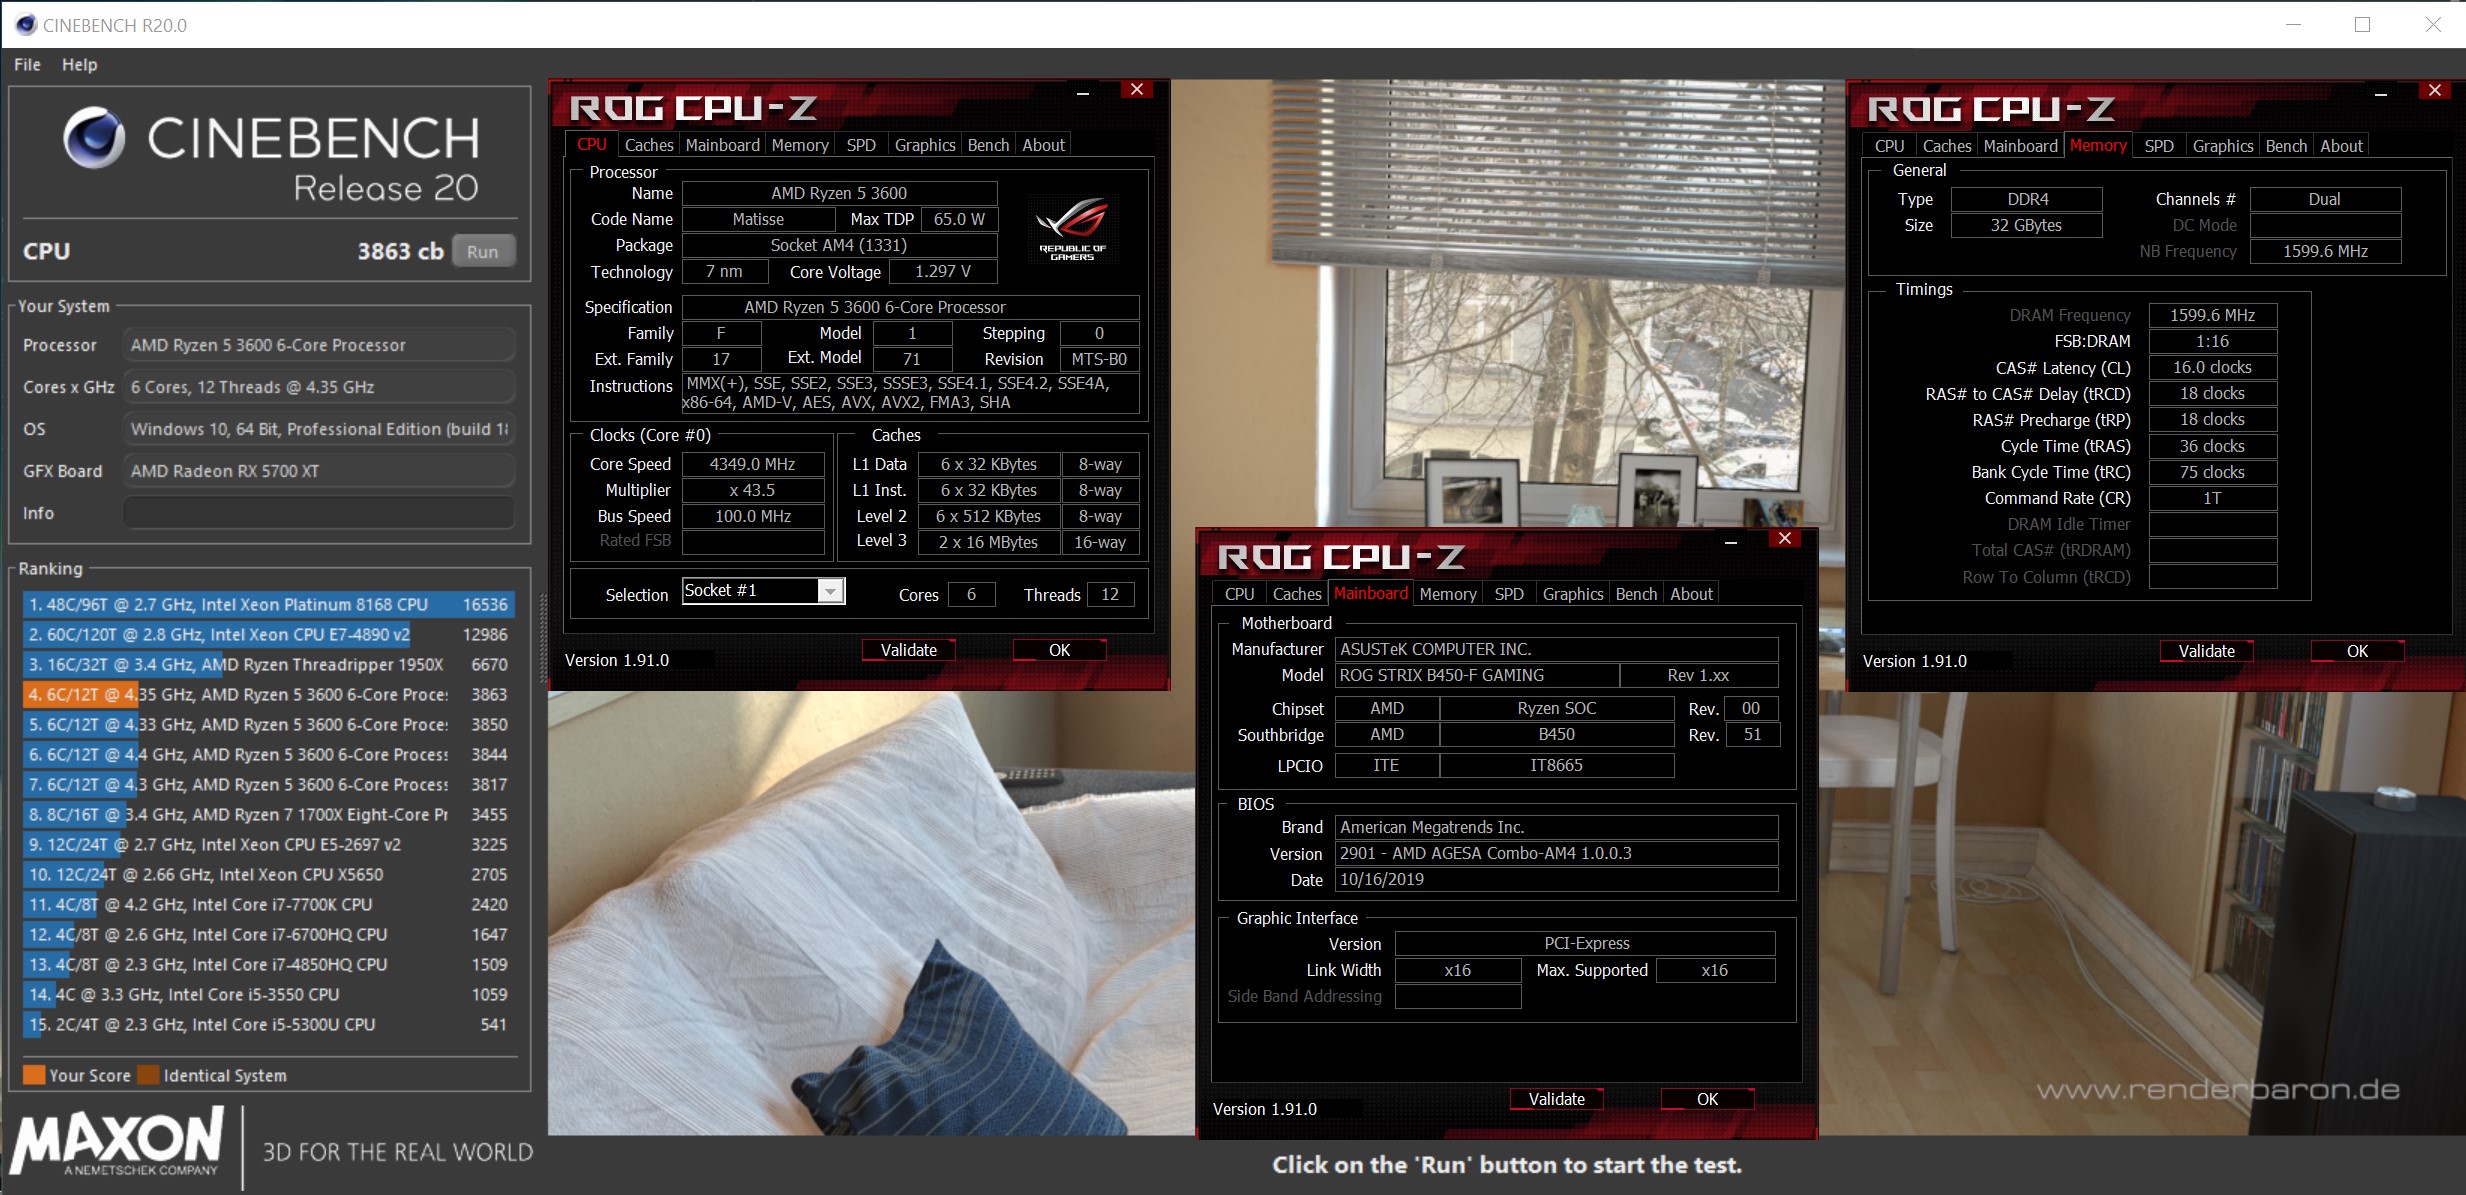Click the Core Speed 4349.0 MHz value

[752, 464]
